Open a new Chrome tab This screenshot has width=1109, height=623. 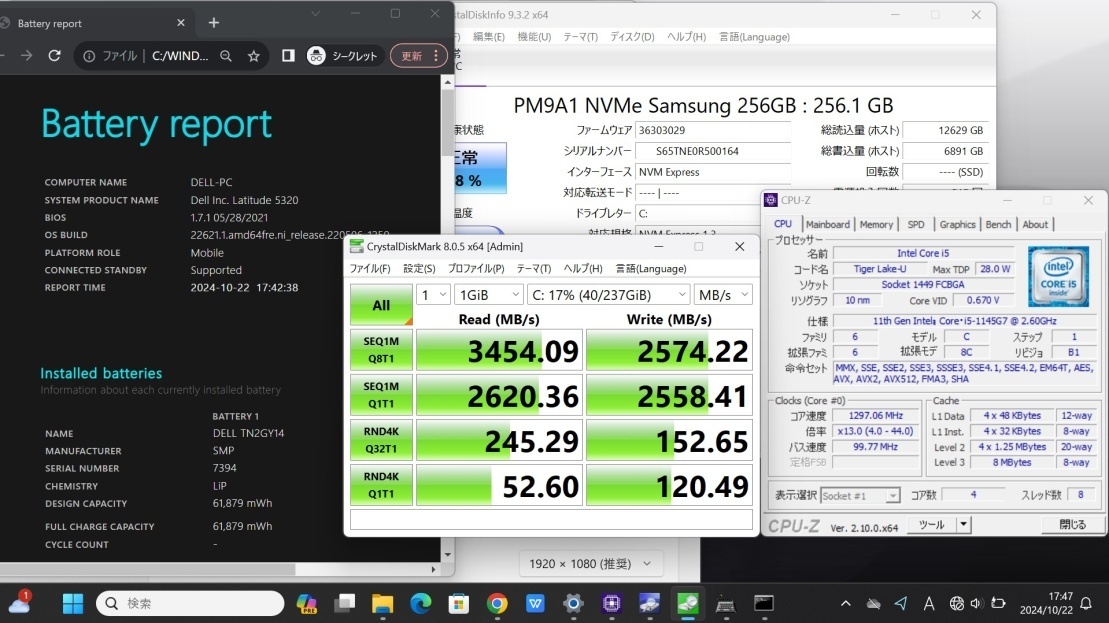point(214,22)
